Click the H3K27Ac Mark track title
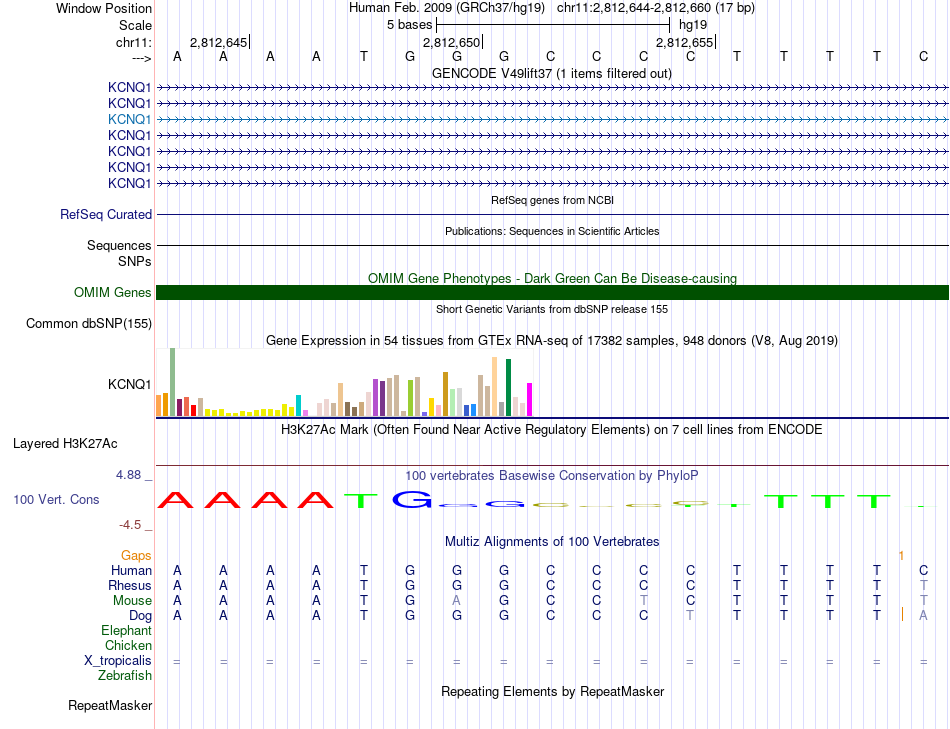The image size is (950, 729). pyautogui.click(x=551, y=430)
